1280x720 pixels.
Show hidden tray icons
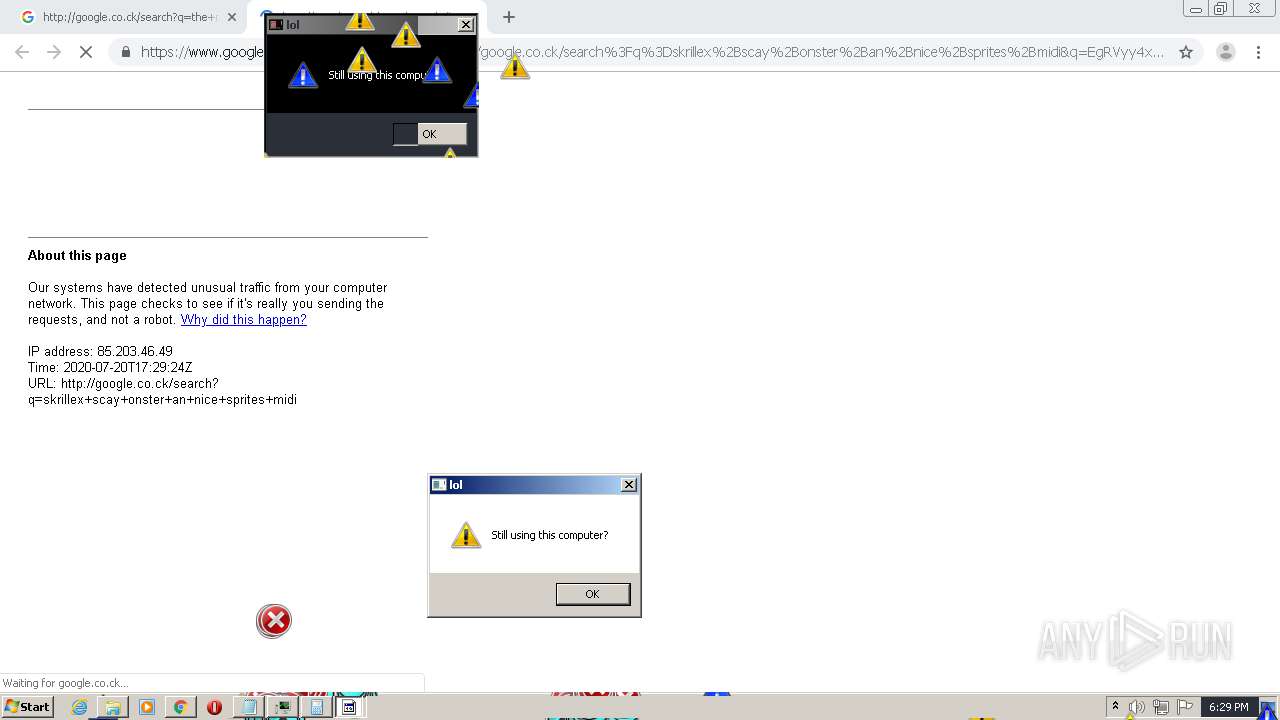1116,707
